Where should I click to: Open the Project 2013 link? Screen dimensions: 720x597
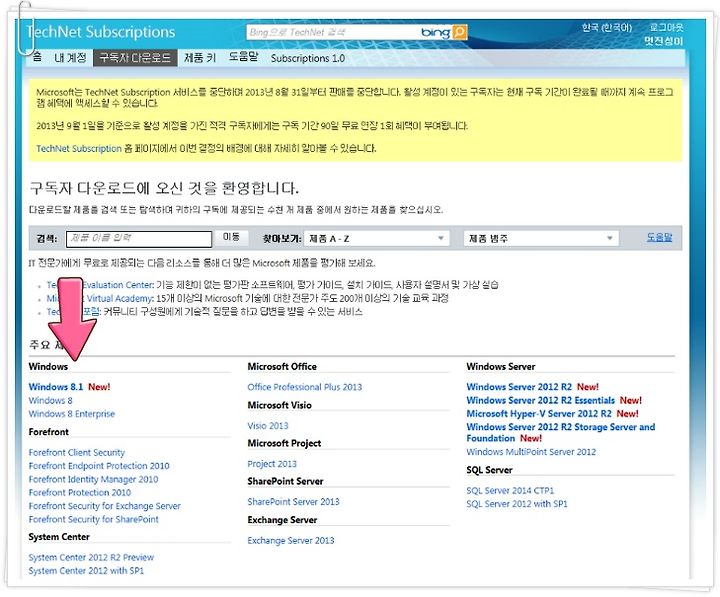(272, 464)
